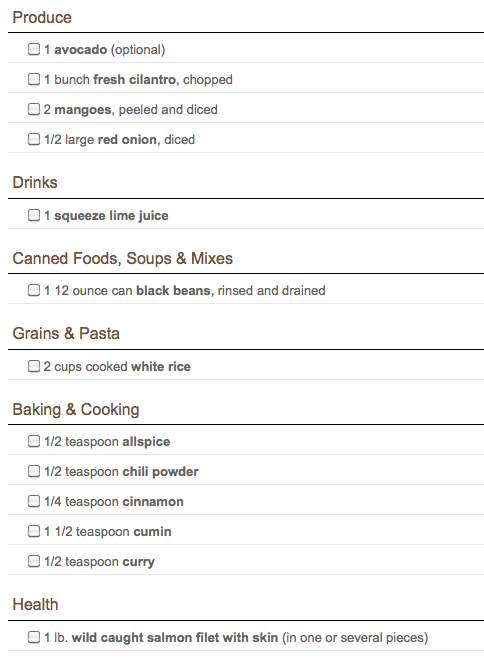Mark cinnamon as checked

point(34,501)
